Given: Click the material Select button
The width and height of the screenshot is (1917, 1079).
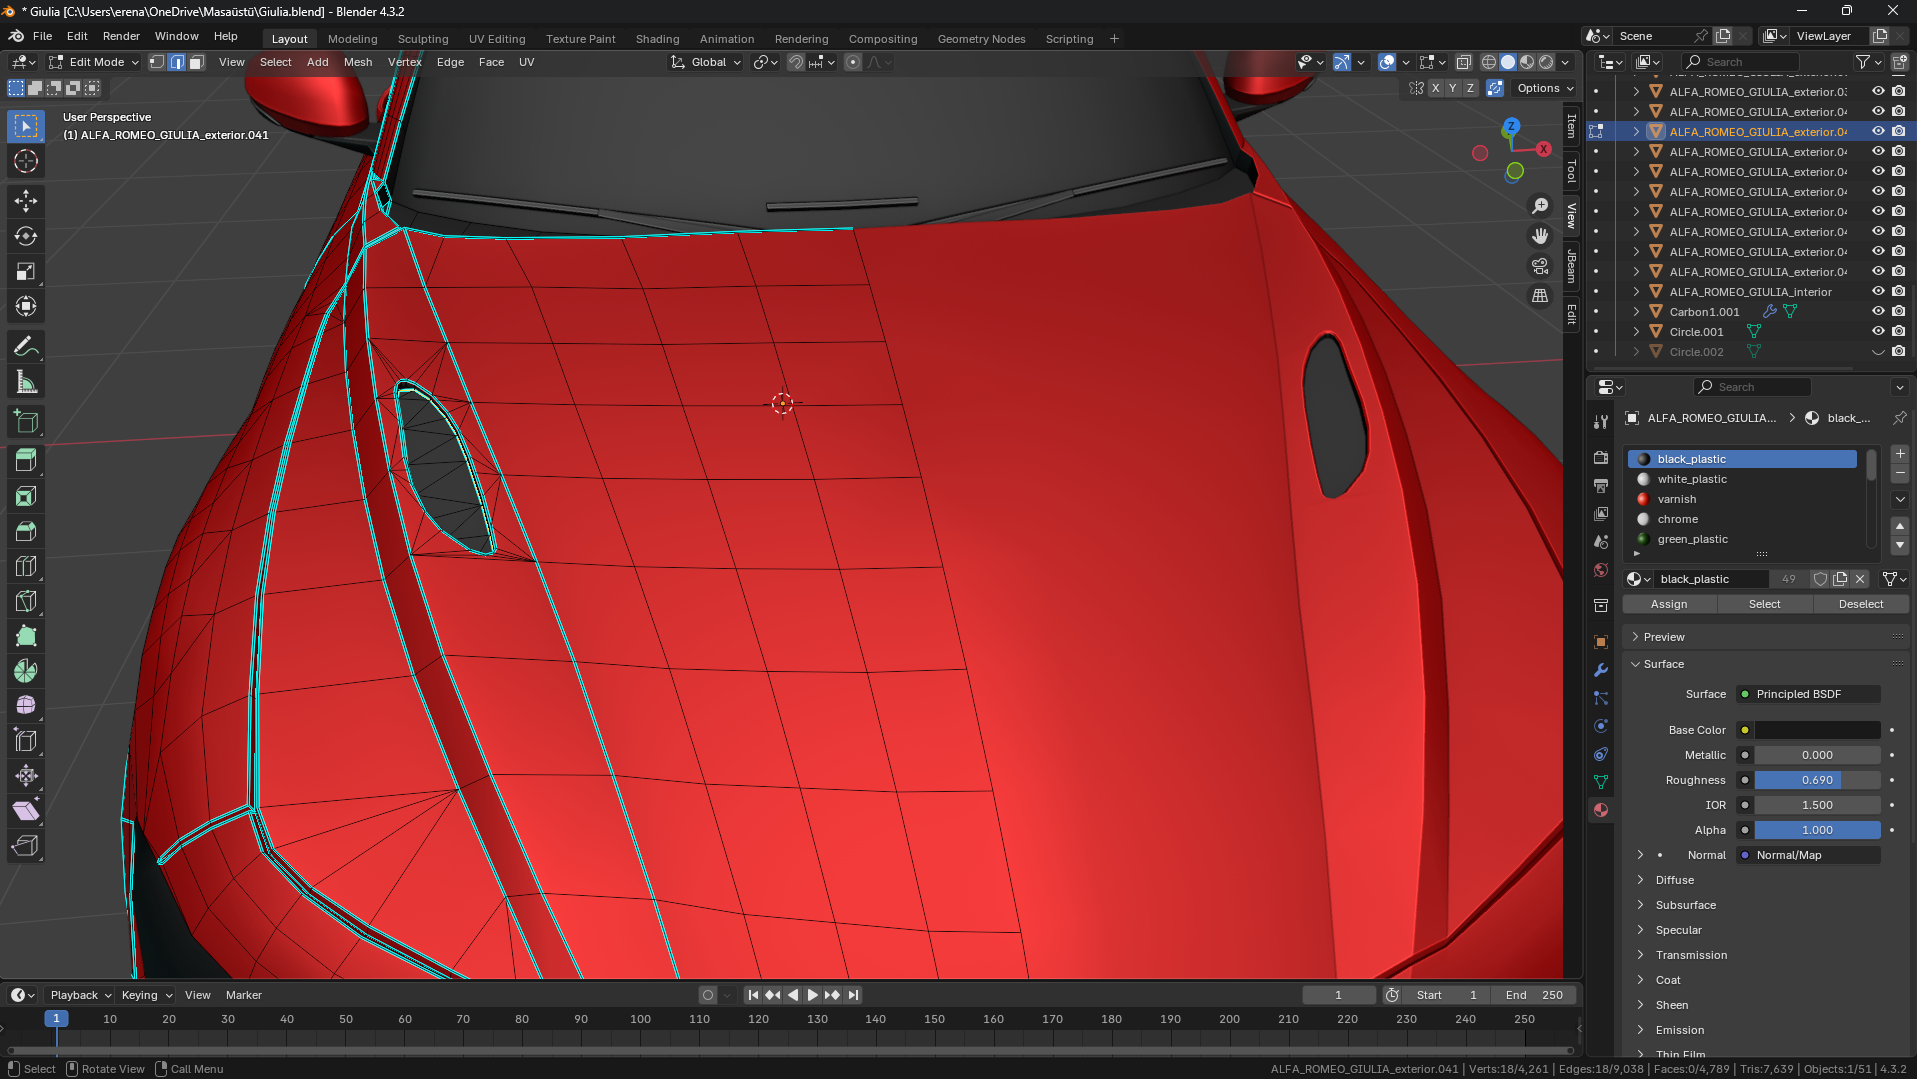Looking at the screenshot, I should pos(1765,604).
